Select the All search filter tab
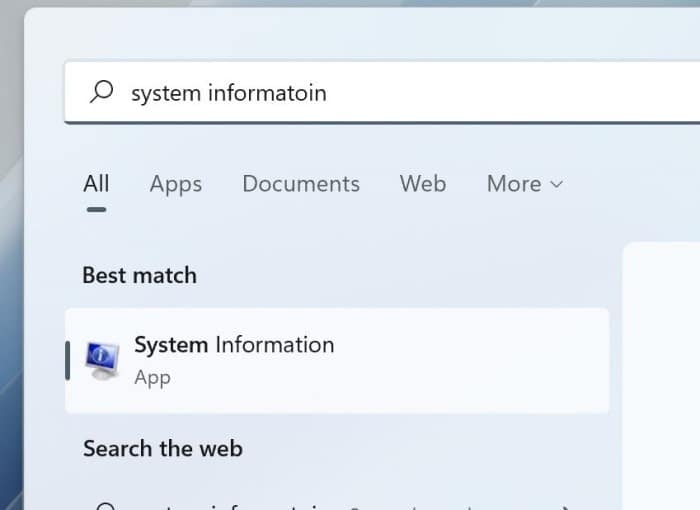Image resolution: width=700 pixels, height=510 pixels. click(96, 184)
